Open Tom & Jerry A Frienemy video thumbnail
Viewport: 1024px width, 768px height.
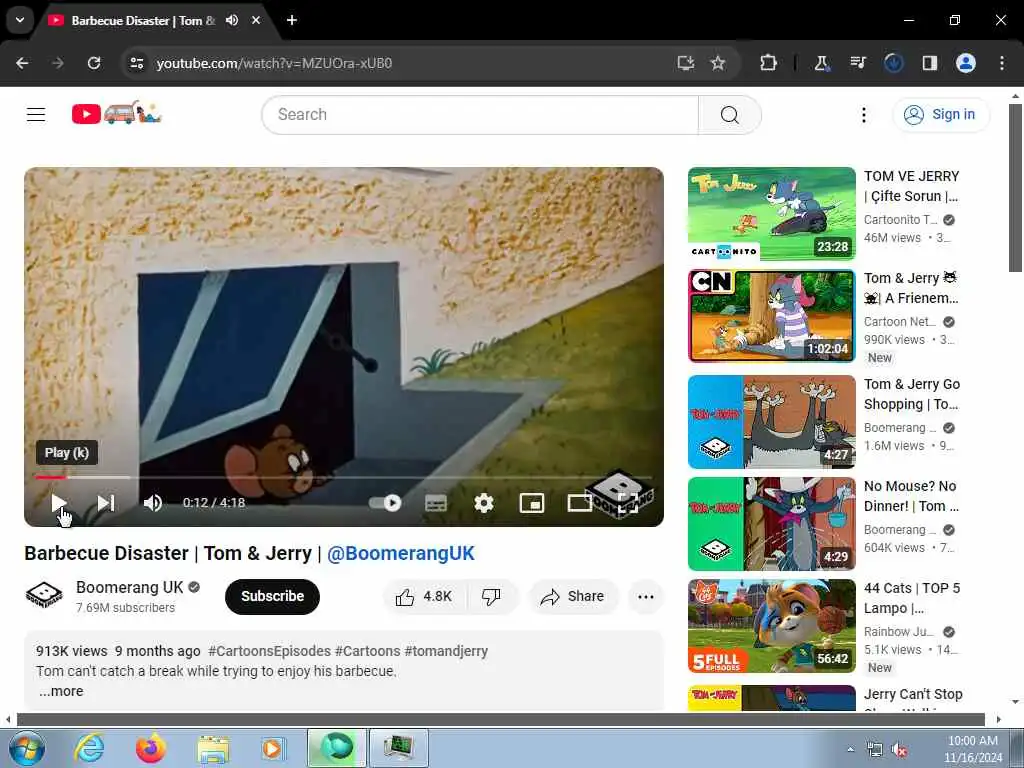(771, 316)
